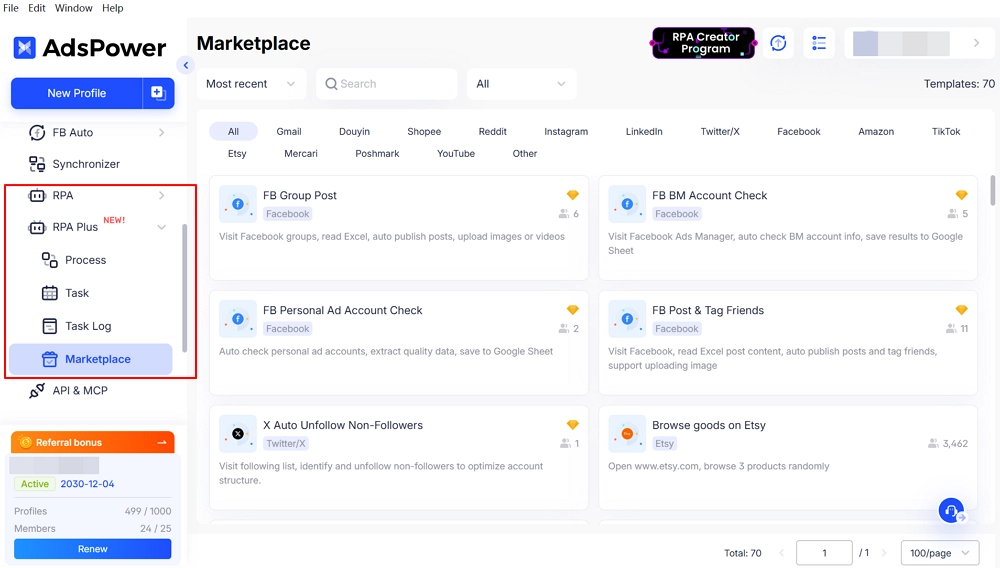Image resolution: width=1000 pixels, height=568 pixels.
Task: Click the Referral bonus banner
Action: click(92, 442)
